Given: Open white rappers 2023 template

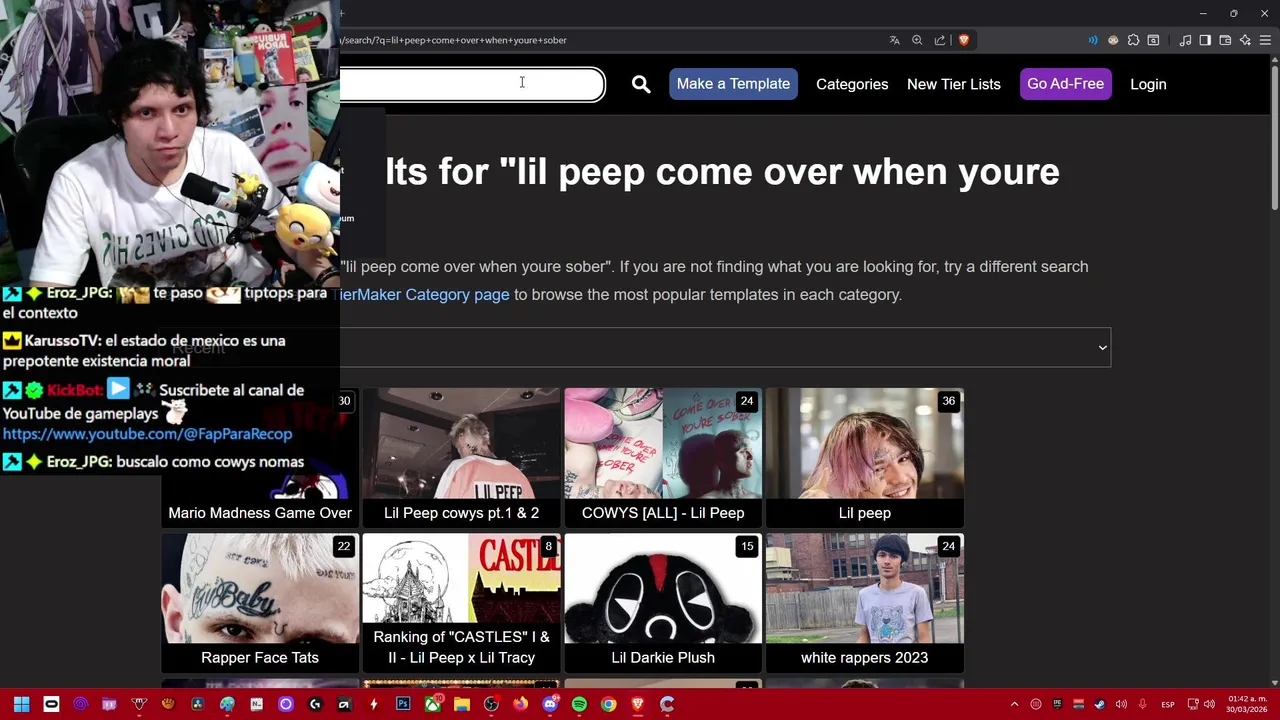Looking at the screenshot, I should [x=864, y=602].
